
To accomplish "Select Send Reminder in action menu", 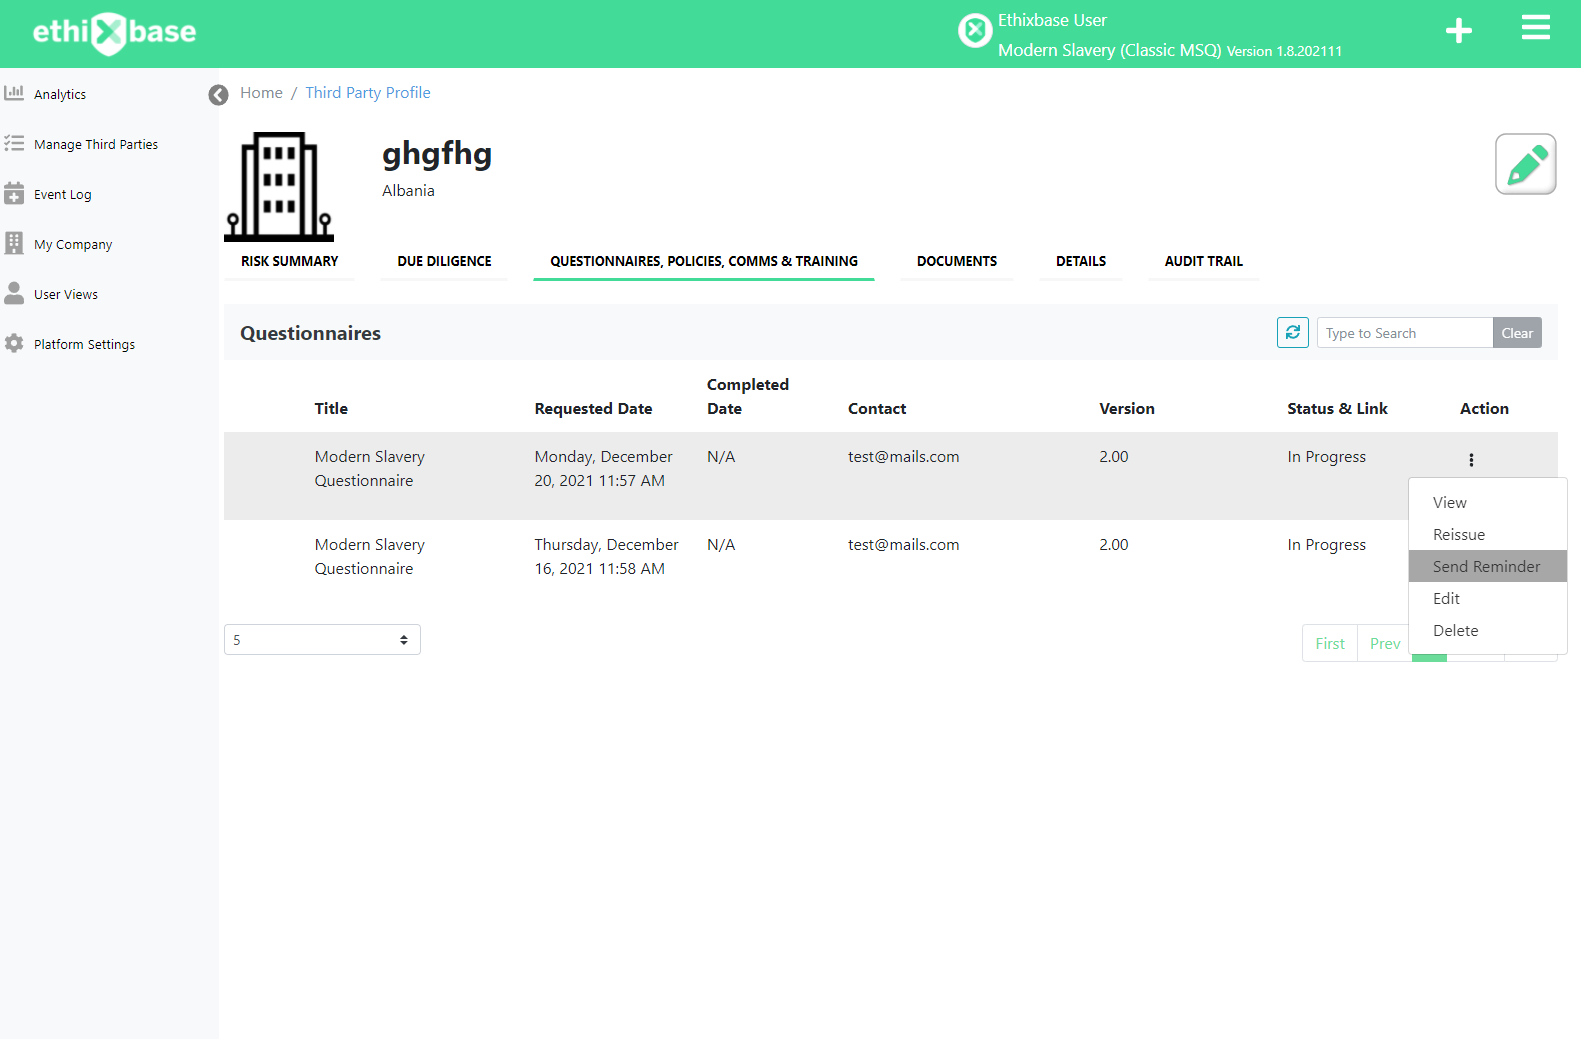I will (1488, 566).
